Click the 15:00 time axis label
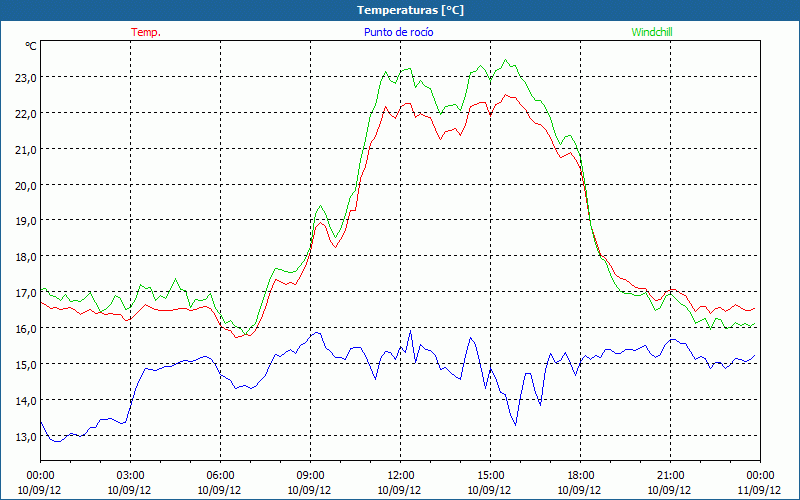The height and width of the screenshot is (500, 800). (490, 476)
